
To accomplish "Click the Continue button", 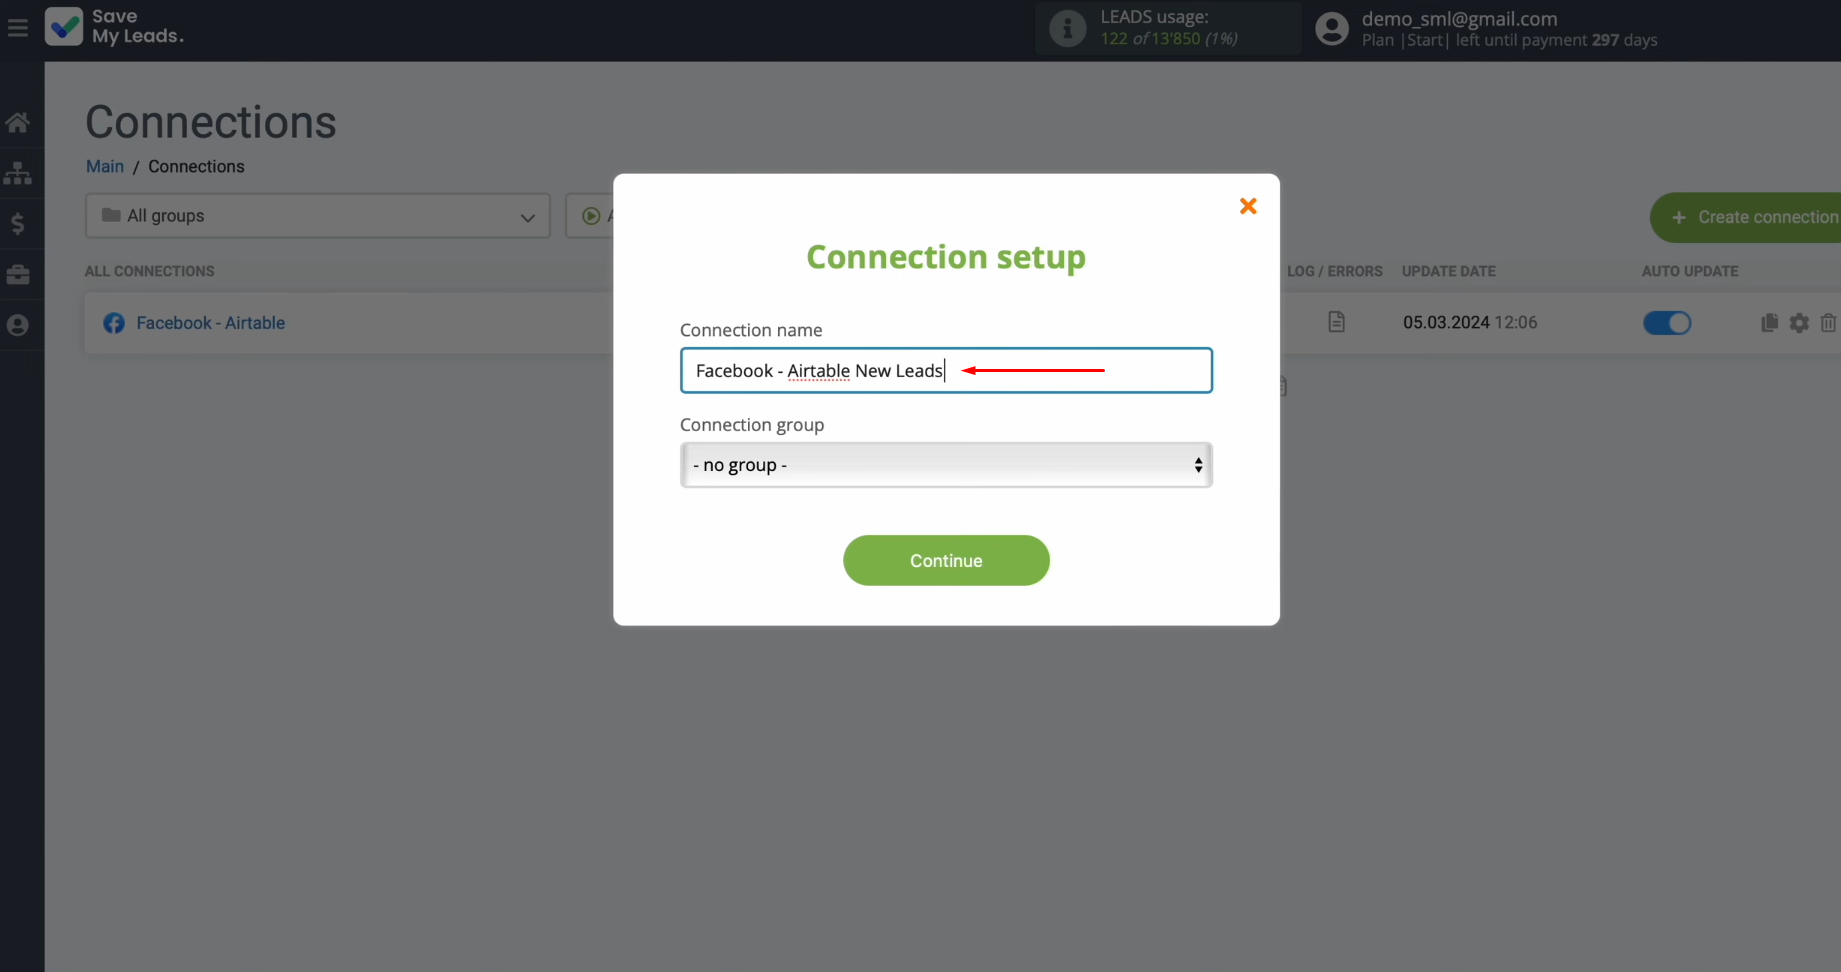I will coord(946,560).
